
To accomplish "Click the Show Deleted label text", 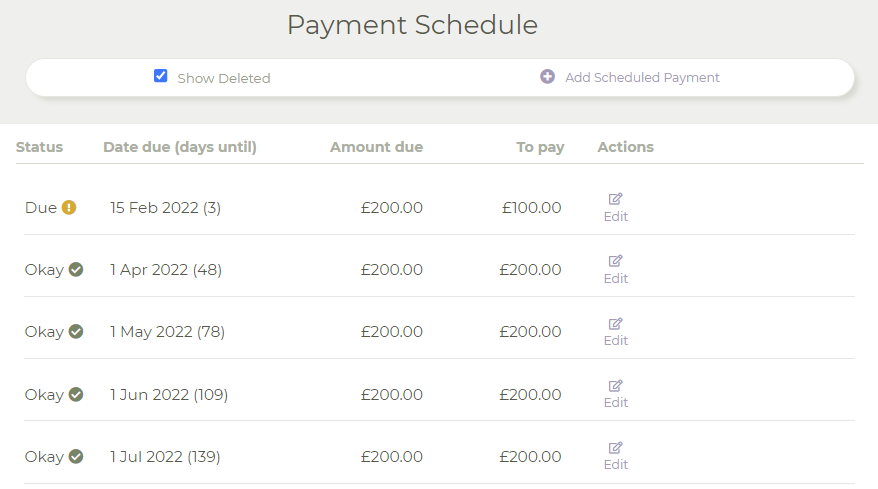I will [224, 78].
